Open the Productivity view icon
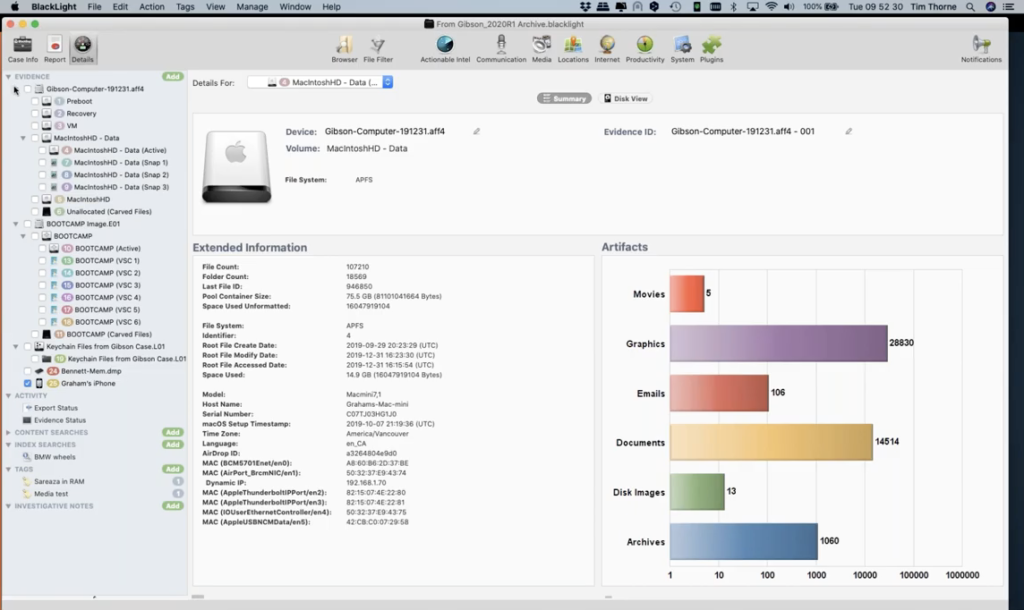This screenshot has width=1024, height=610. pyautogui.click(x=645, y=49)
